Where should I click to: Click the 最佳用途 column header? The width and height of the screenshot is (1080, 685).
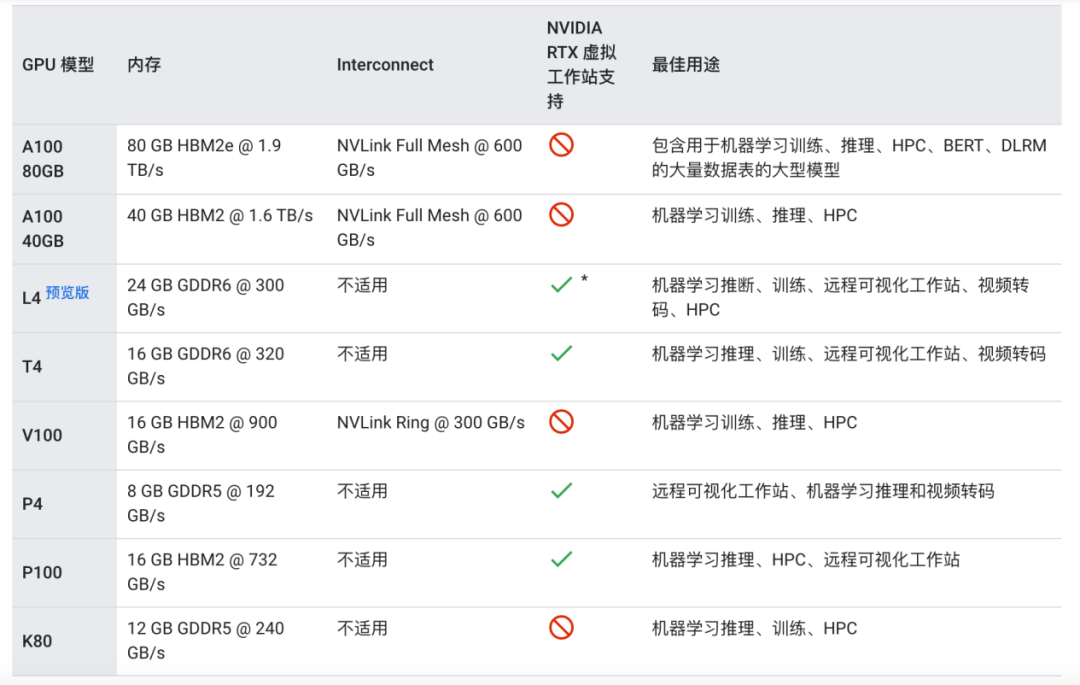tap(686, 65)
